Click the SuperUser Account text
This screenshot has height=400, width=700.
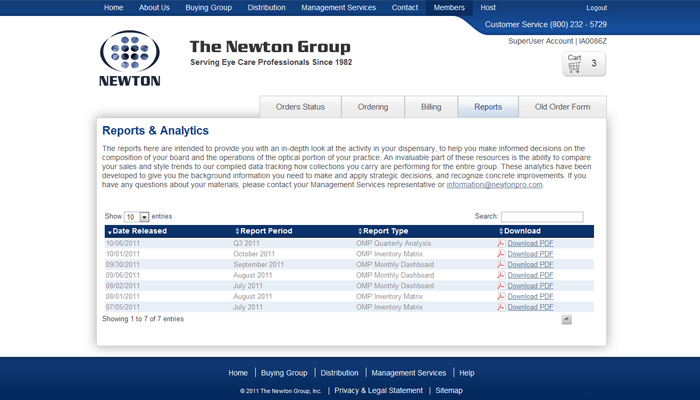pos(541,41)
